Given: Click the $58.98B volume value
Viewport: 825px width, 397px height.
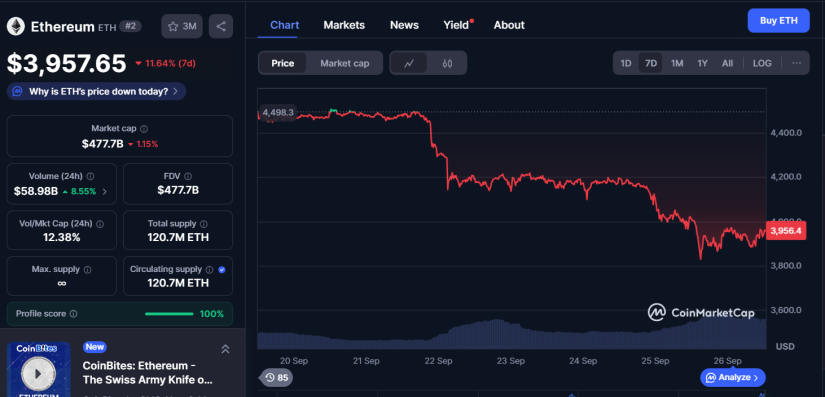Looking at the screenshot, I should click(36, 191).
